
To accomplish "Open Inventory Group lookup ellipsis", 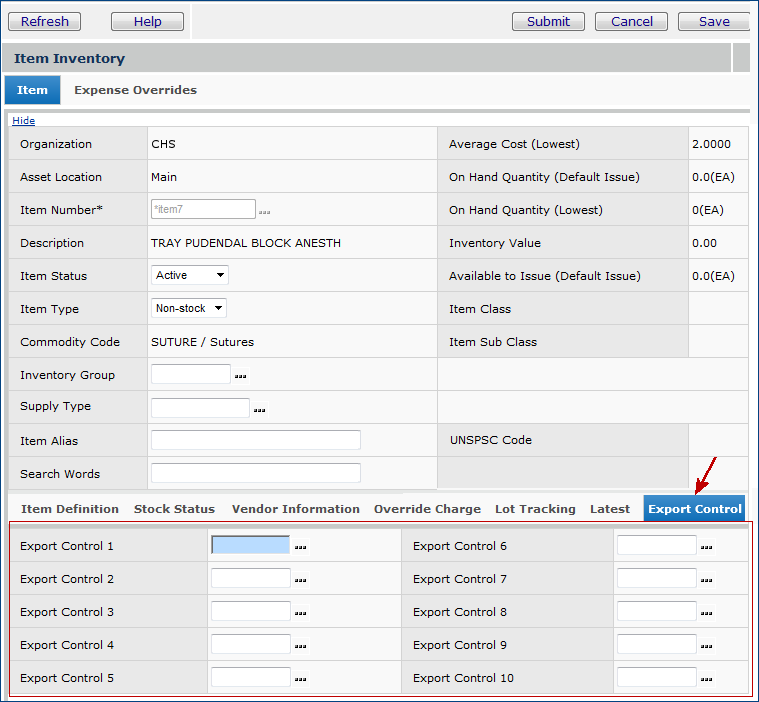I will point(240,376).
